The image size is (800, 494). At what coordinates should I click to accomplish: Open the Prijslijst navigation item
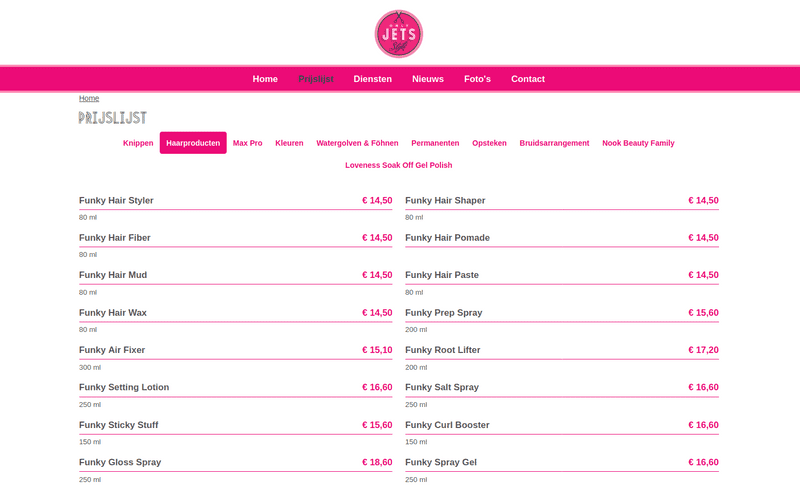[x=316, y=79]
